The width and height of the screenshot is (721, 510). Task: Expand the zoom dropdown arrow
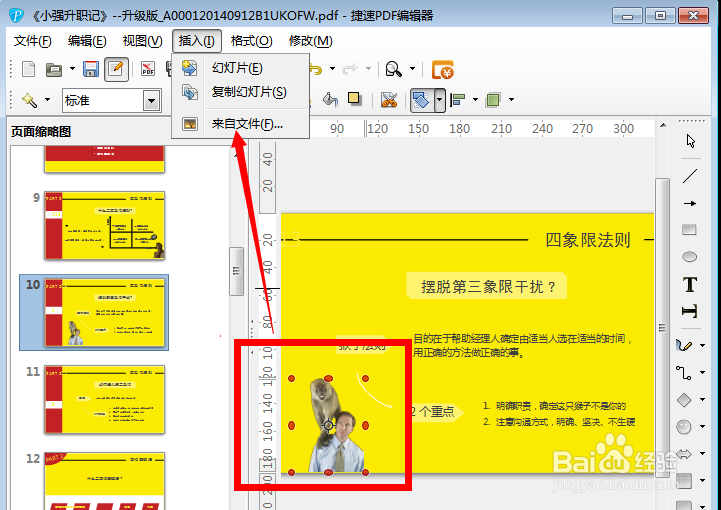(x=412, y=69)
